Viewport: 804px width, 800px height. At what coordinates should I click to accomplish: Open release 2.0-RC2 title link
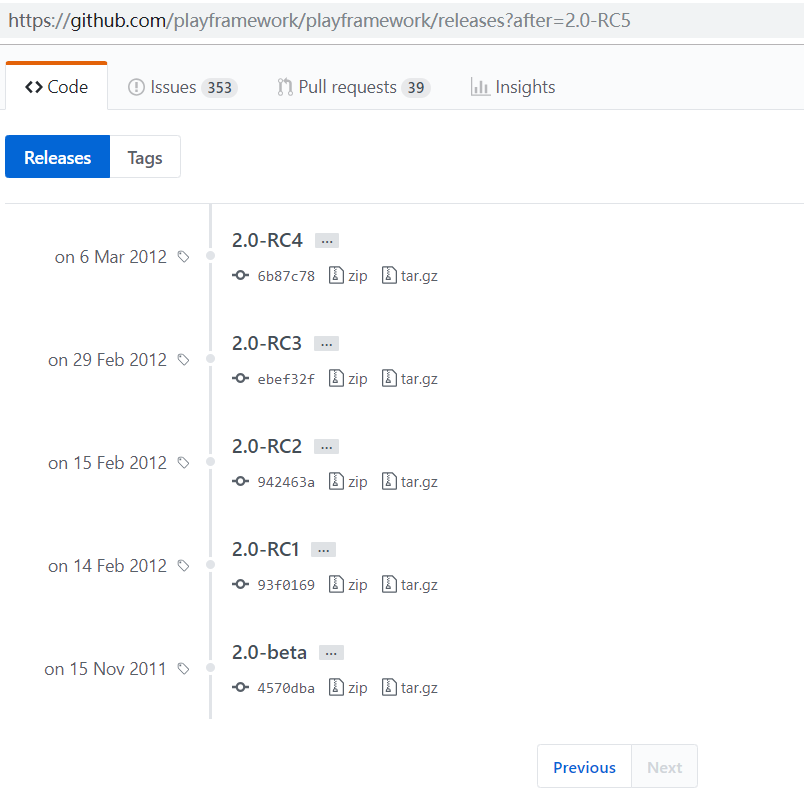point(267,446)
